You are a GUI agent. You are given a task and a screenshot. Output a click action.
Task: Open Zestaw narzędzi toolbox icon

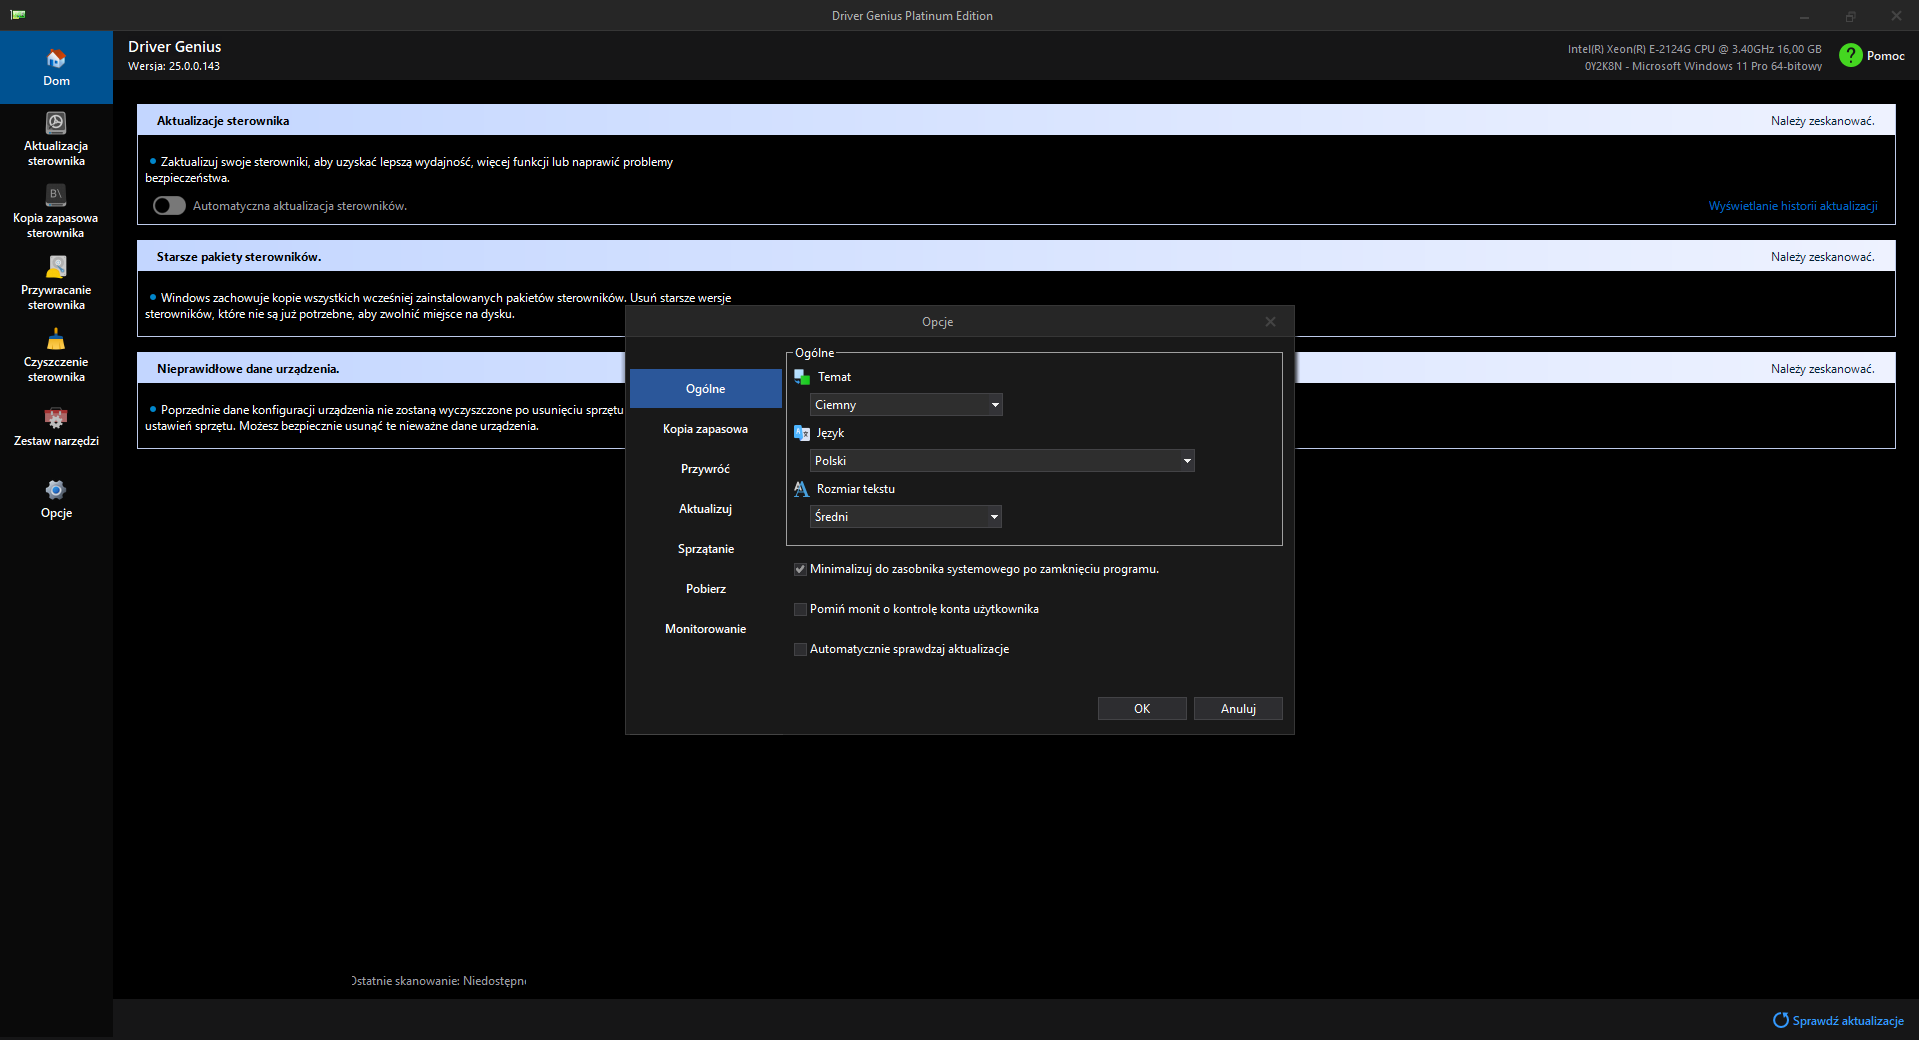(x=56, y=417)
